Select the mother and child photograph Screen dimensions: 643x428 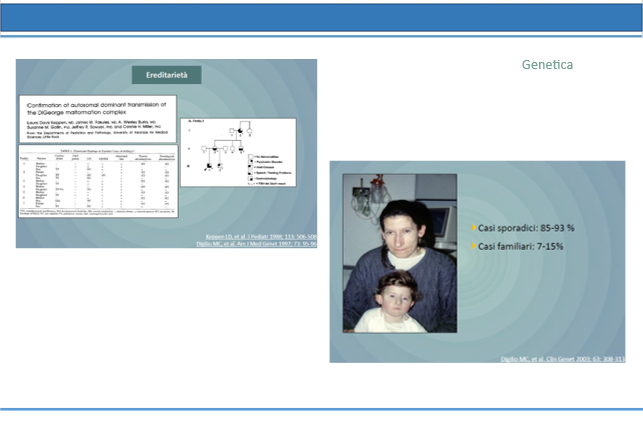pos(400,253)
